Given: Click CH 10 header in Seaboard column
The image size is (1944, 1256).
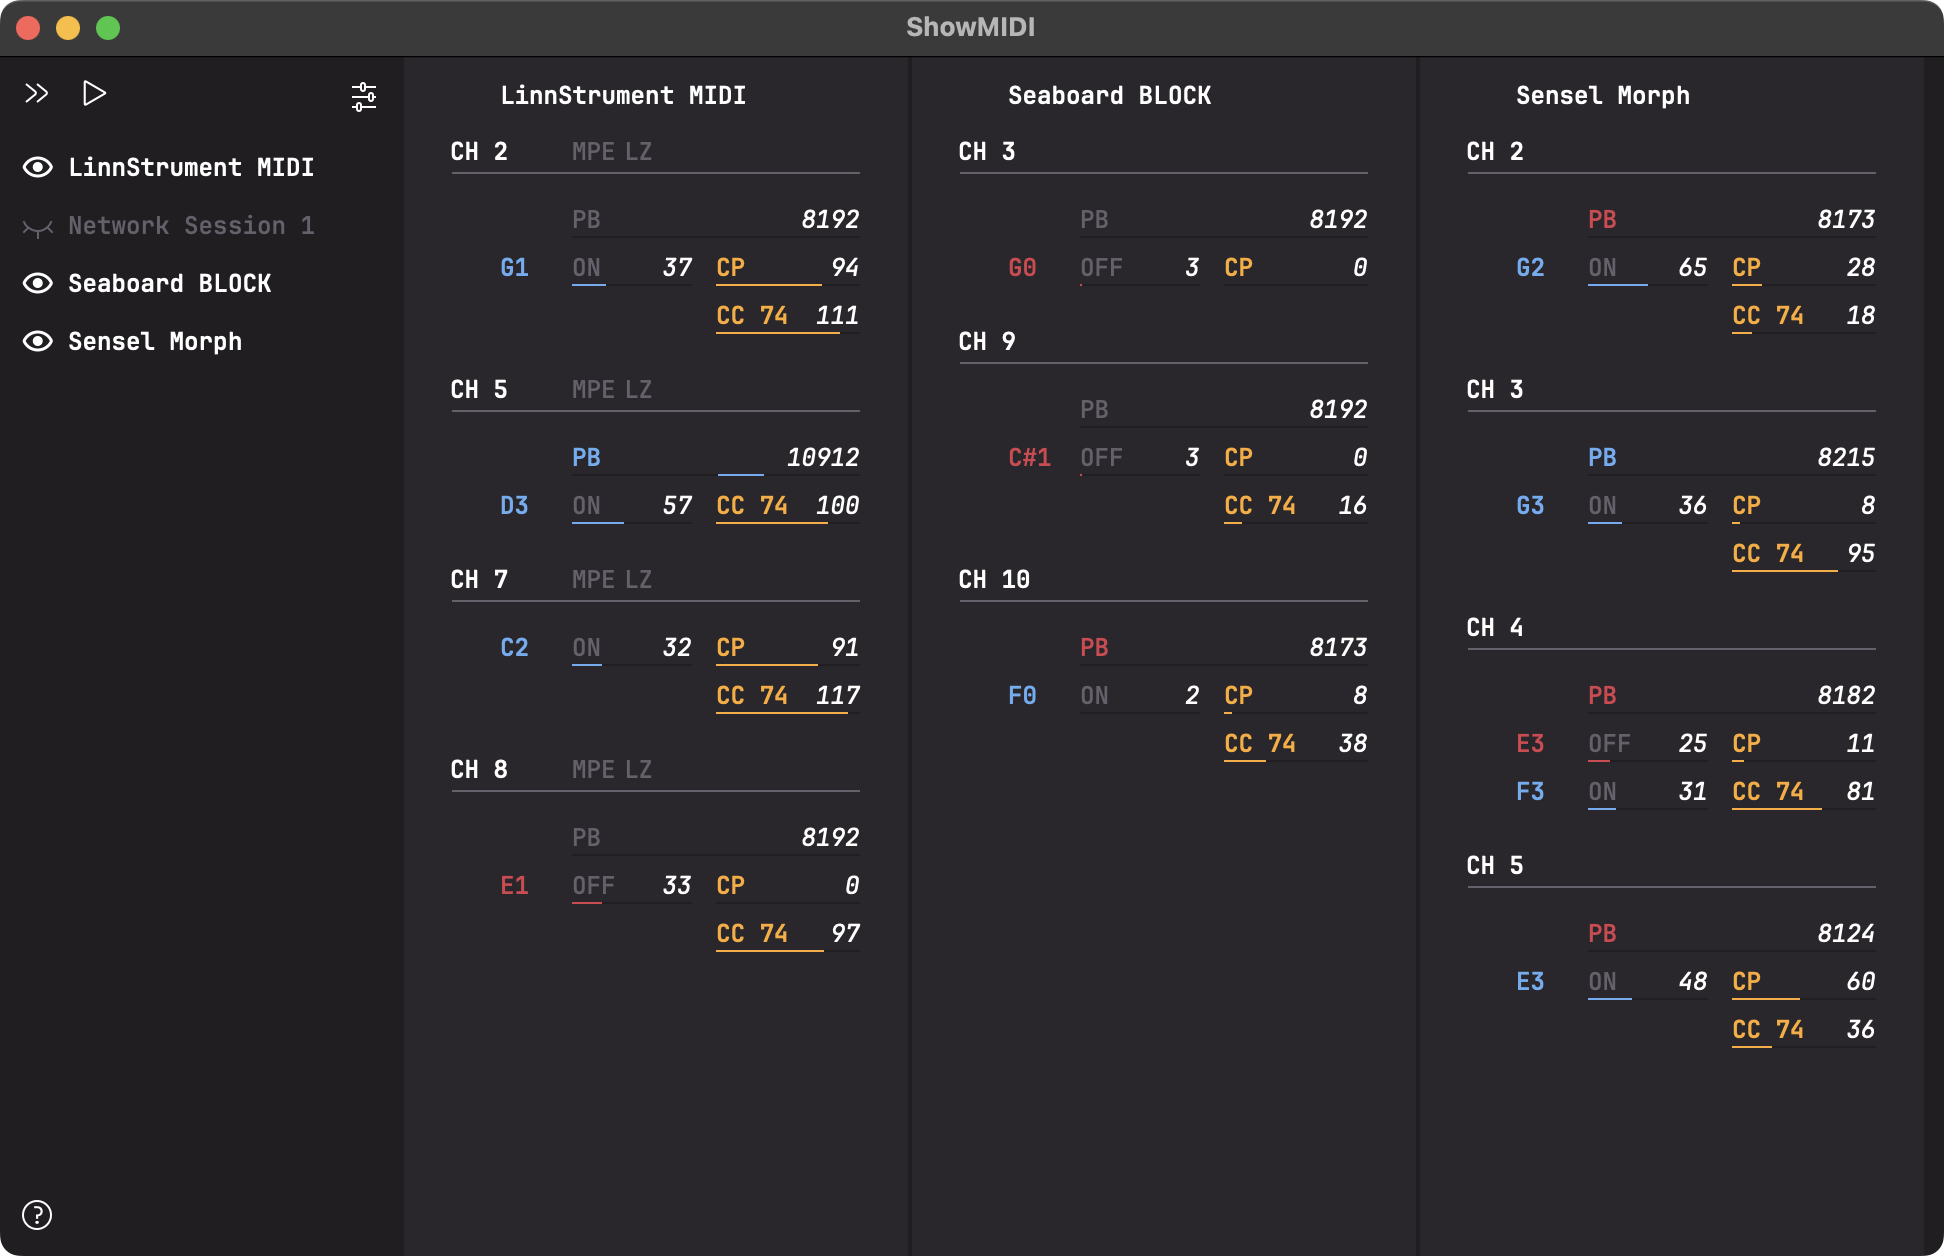Looking at the screenshot, I should tap(994, 579).
